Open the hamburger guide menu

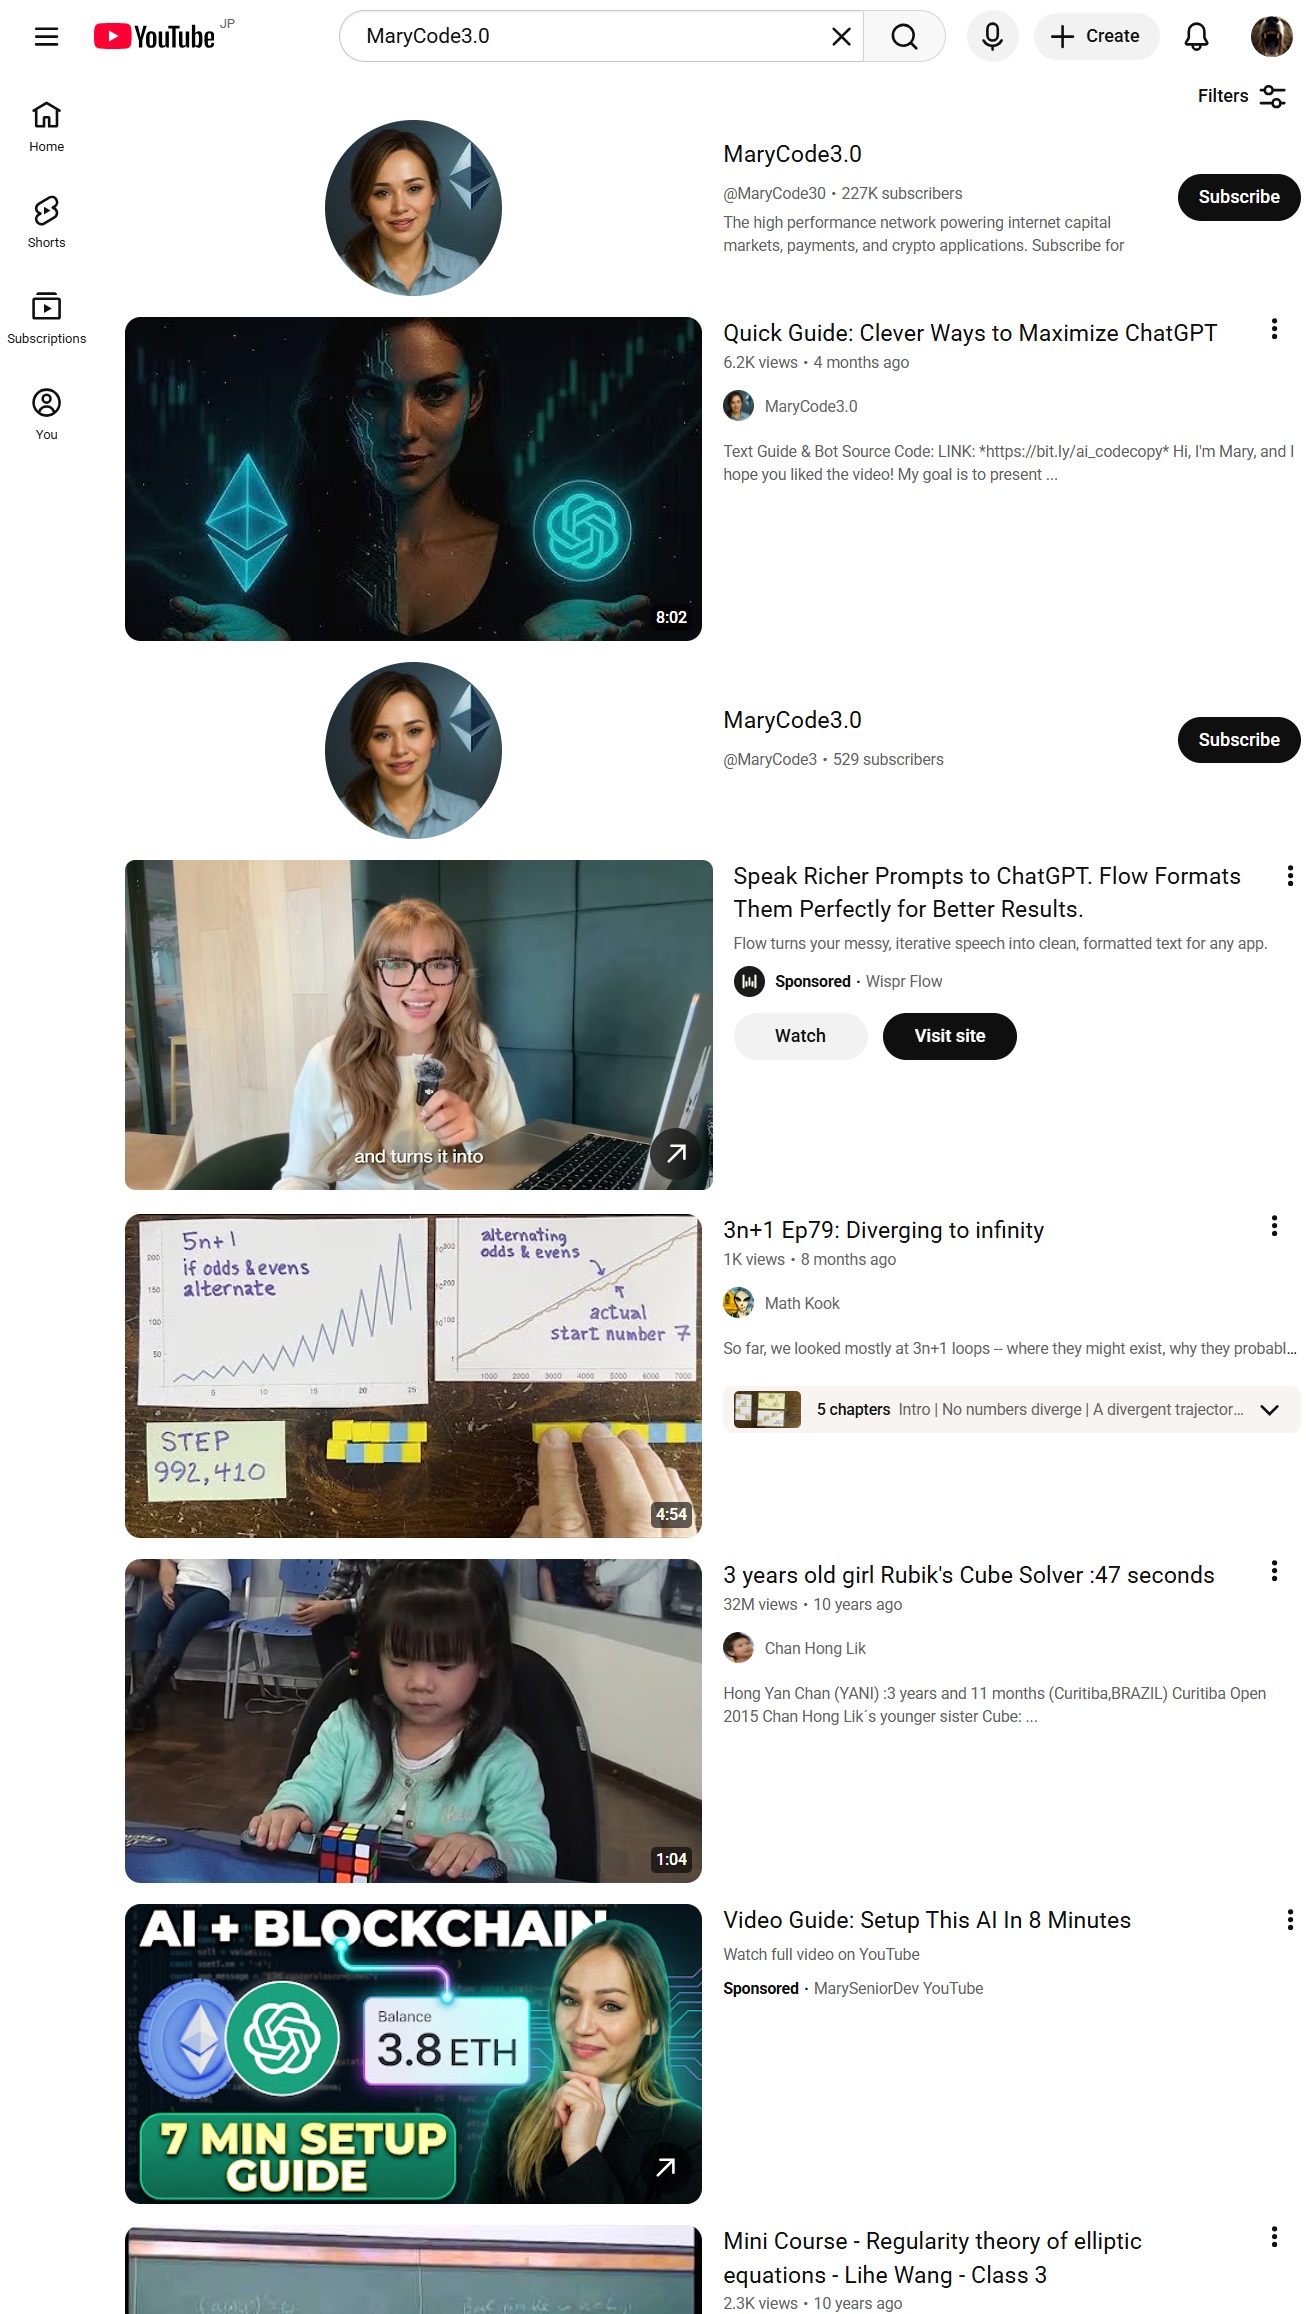pyautogui.click(x=46, y=37)
